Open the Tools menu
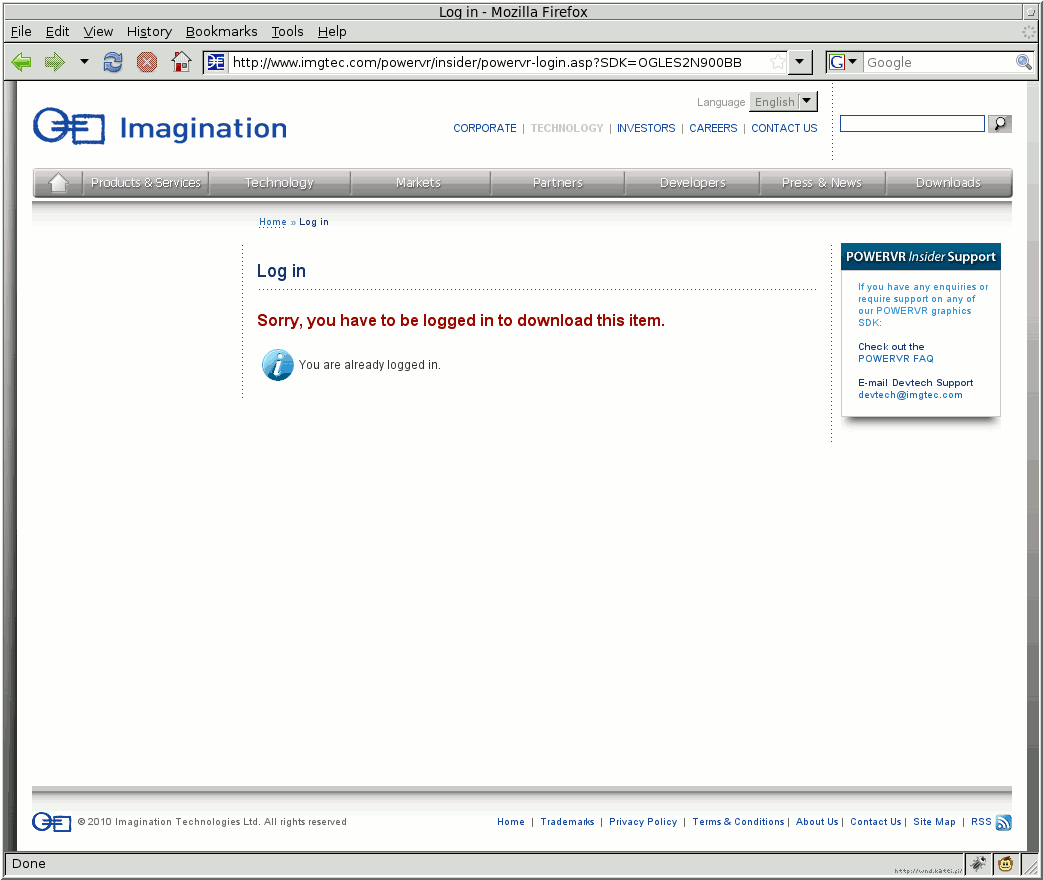Image resolution: width=1043 pixels, height=880 pixels. point(287,32)
